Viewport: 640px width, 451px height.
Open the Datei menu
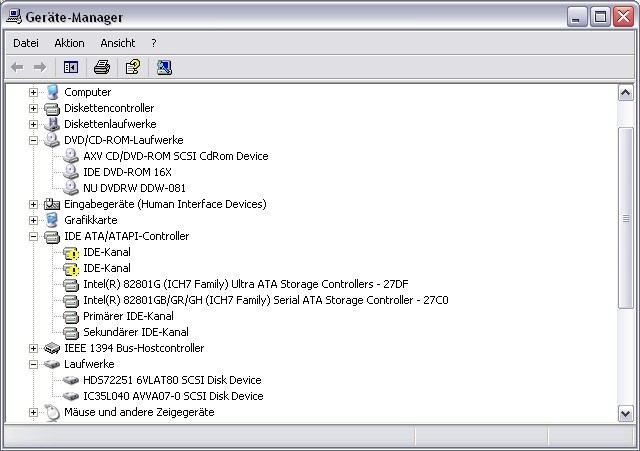(26, 43)
